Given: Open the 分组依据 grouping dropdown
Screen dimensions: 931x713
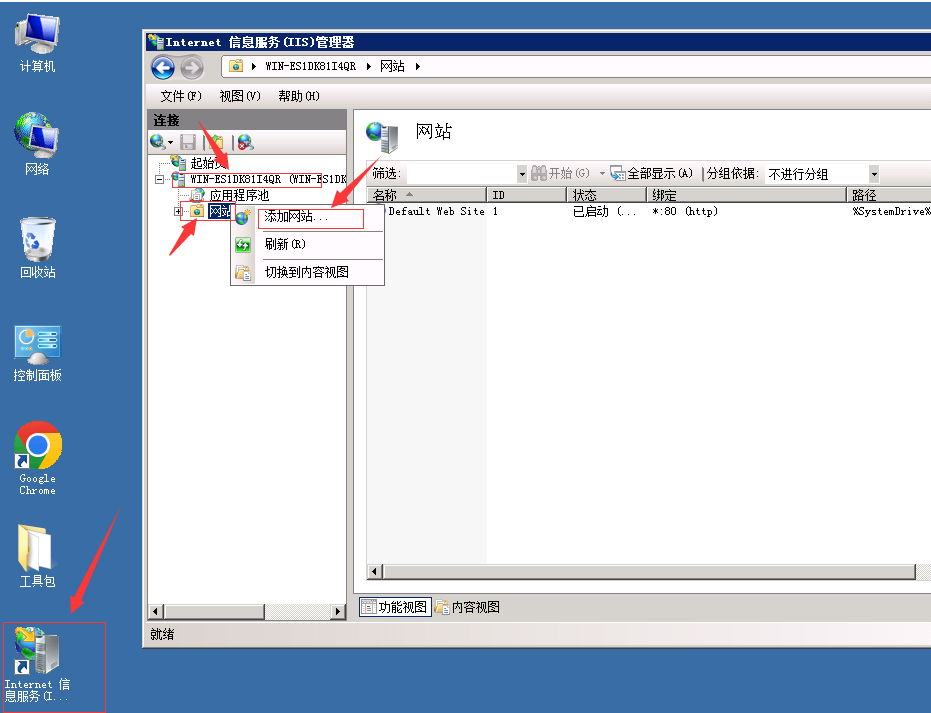Looking at the screenshot, I should pos(873,174).
